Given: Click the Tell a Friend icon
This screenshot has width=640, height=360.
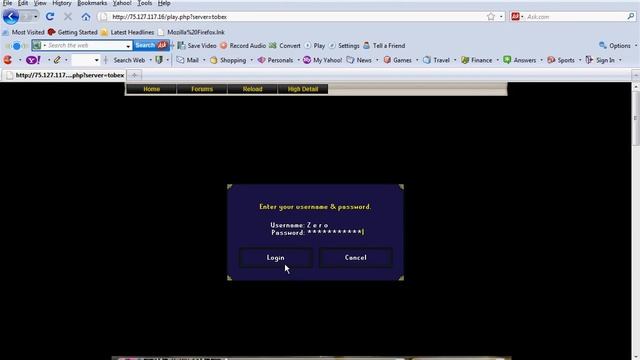Looking at the screenshot, I should pyautogui.click(x=367, y=45).
